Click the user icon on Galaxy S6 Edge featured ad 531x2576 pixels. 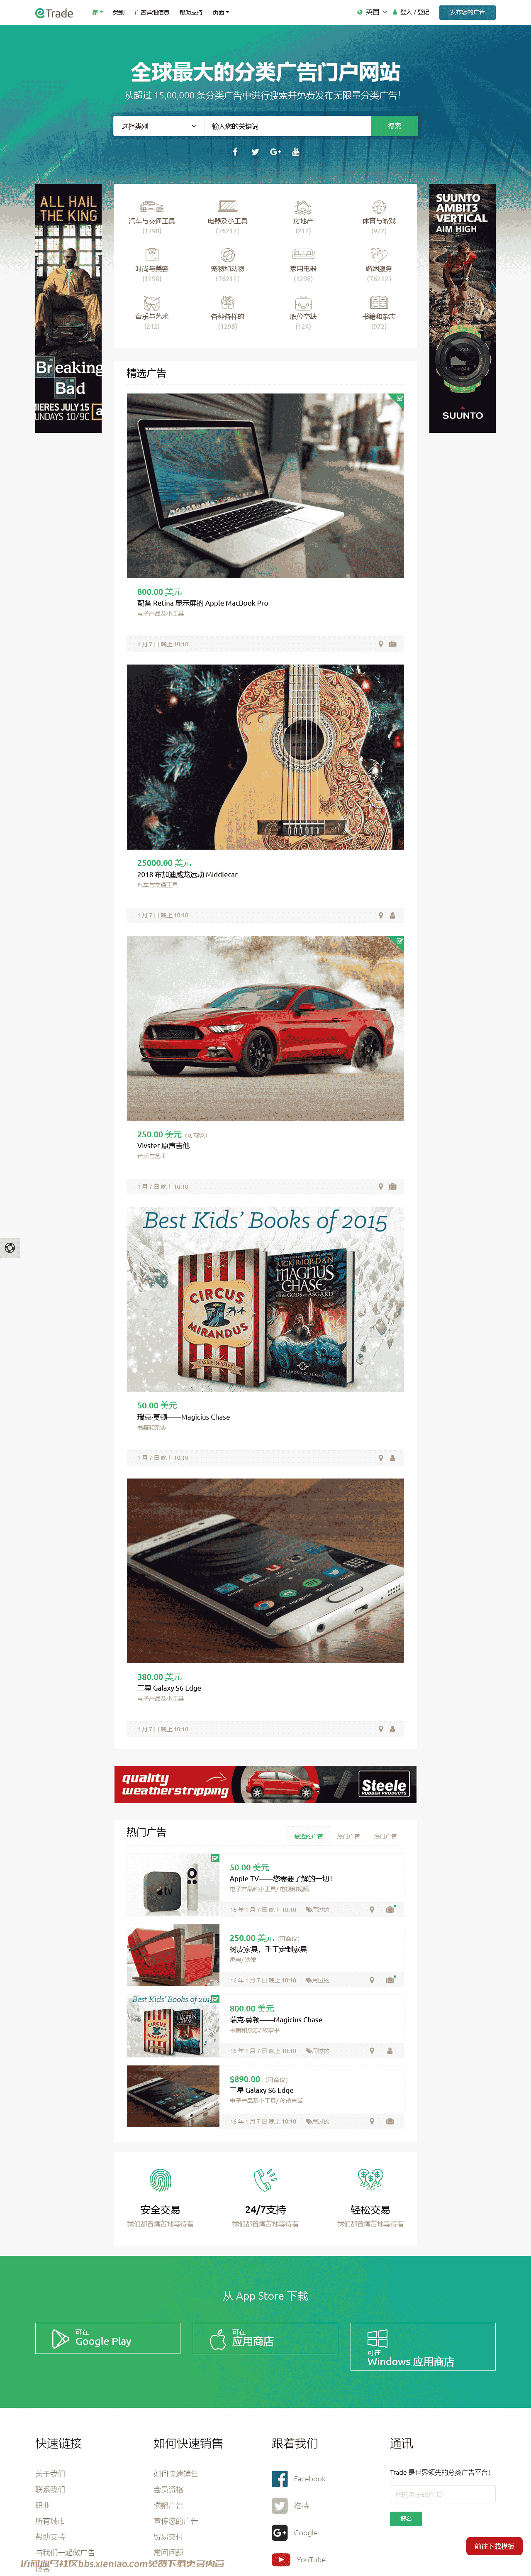(x=392, y=1729)
